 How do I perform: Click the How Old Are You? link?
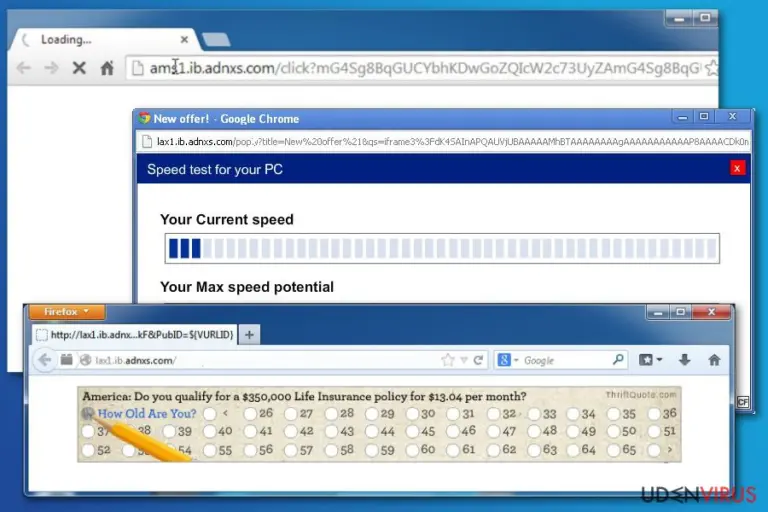[x=147, y=414]
